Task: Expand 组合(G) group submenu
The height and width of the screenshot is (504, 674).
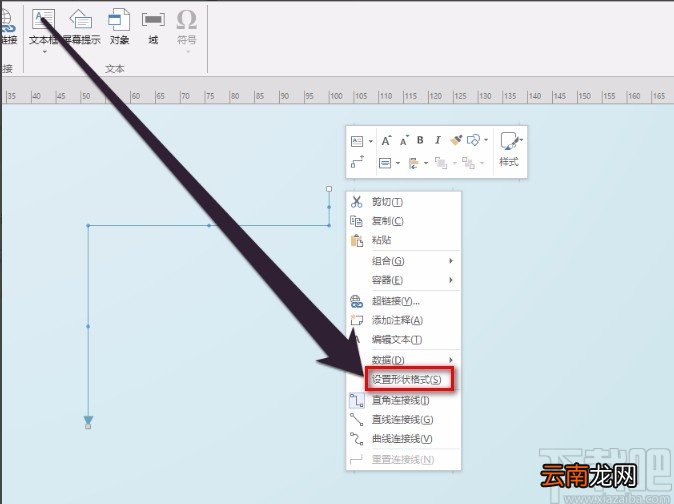Action: click(404, 261)
